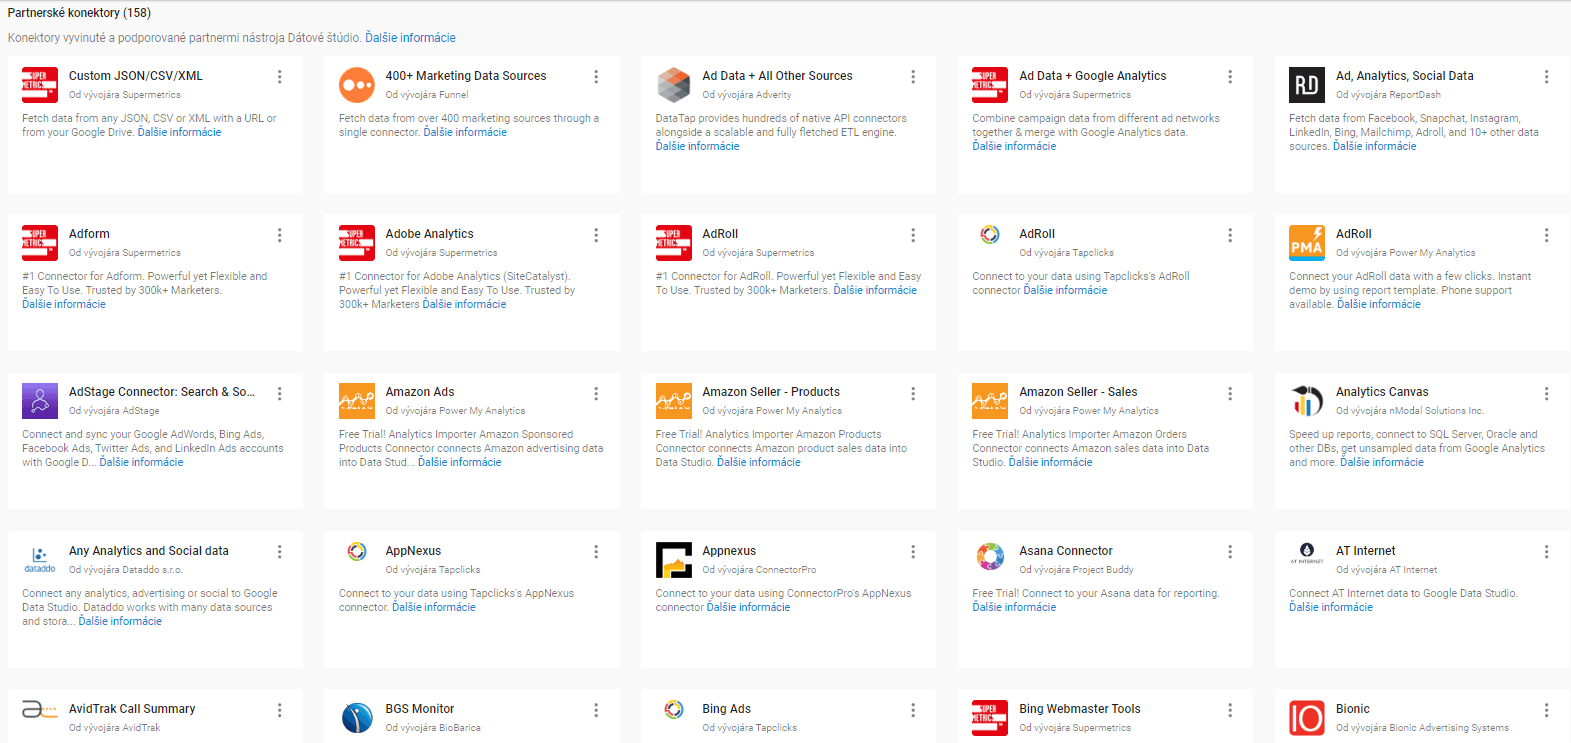Open the three-dot menu for Asana Connector
The width and height of the screenshot is (1571, 743).
[x=1230, y=552]
